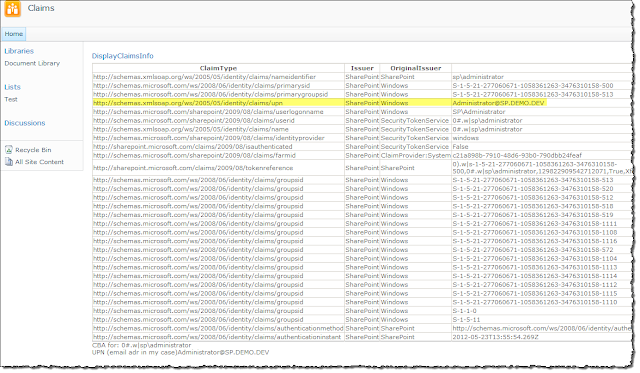Click the groupsid value ending in -572
Screen dimensions: 640x373
(x=533, y=250)
